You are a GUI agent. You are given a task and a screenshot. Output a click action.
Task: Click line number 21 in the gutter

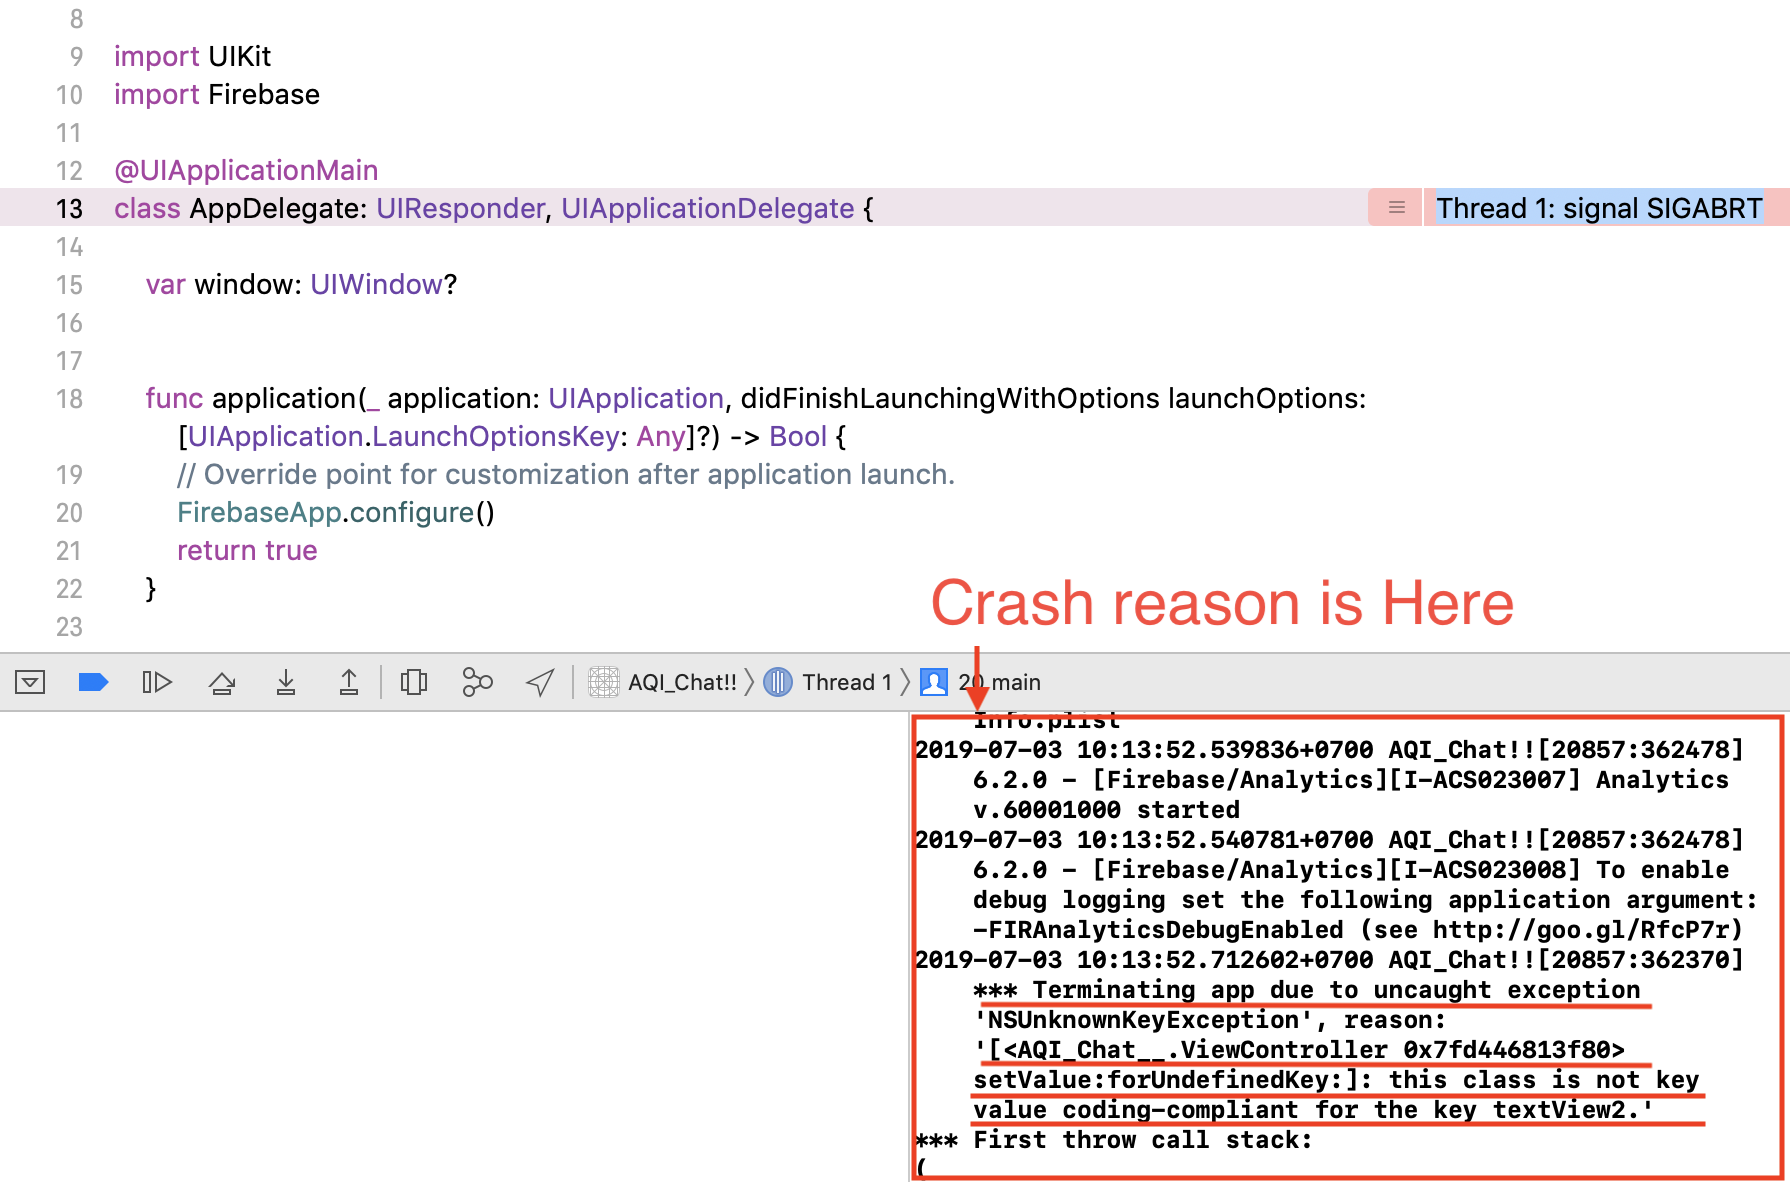69,551
